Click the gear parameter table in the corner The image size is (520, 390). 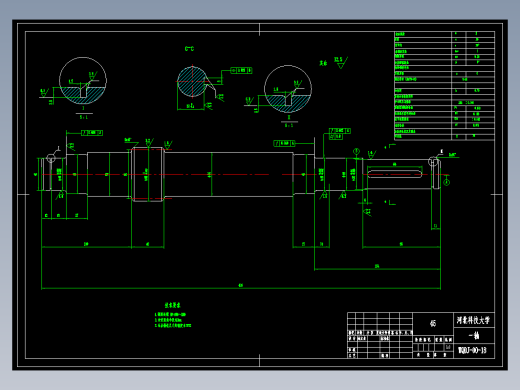point(444,86)
